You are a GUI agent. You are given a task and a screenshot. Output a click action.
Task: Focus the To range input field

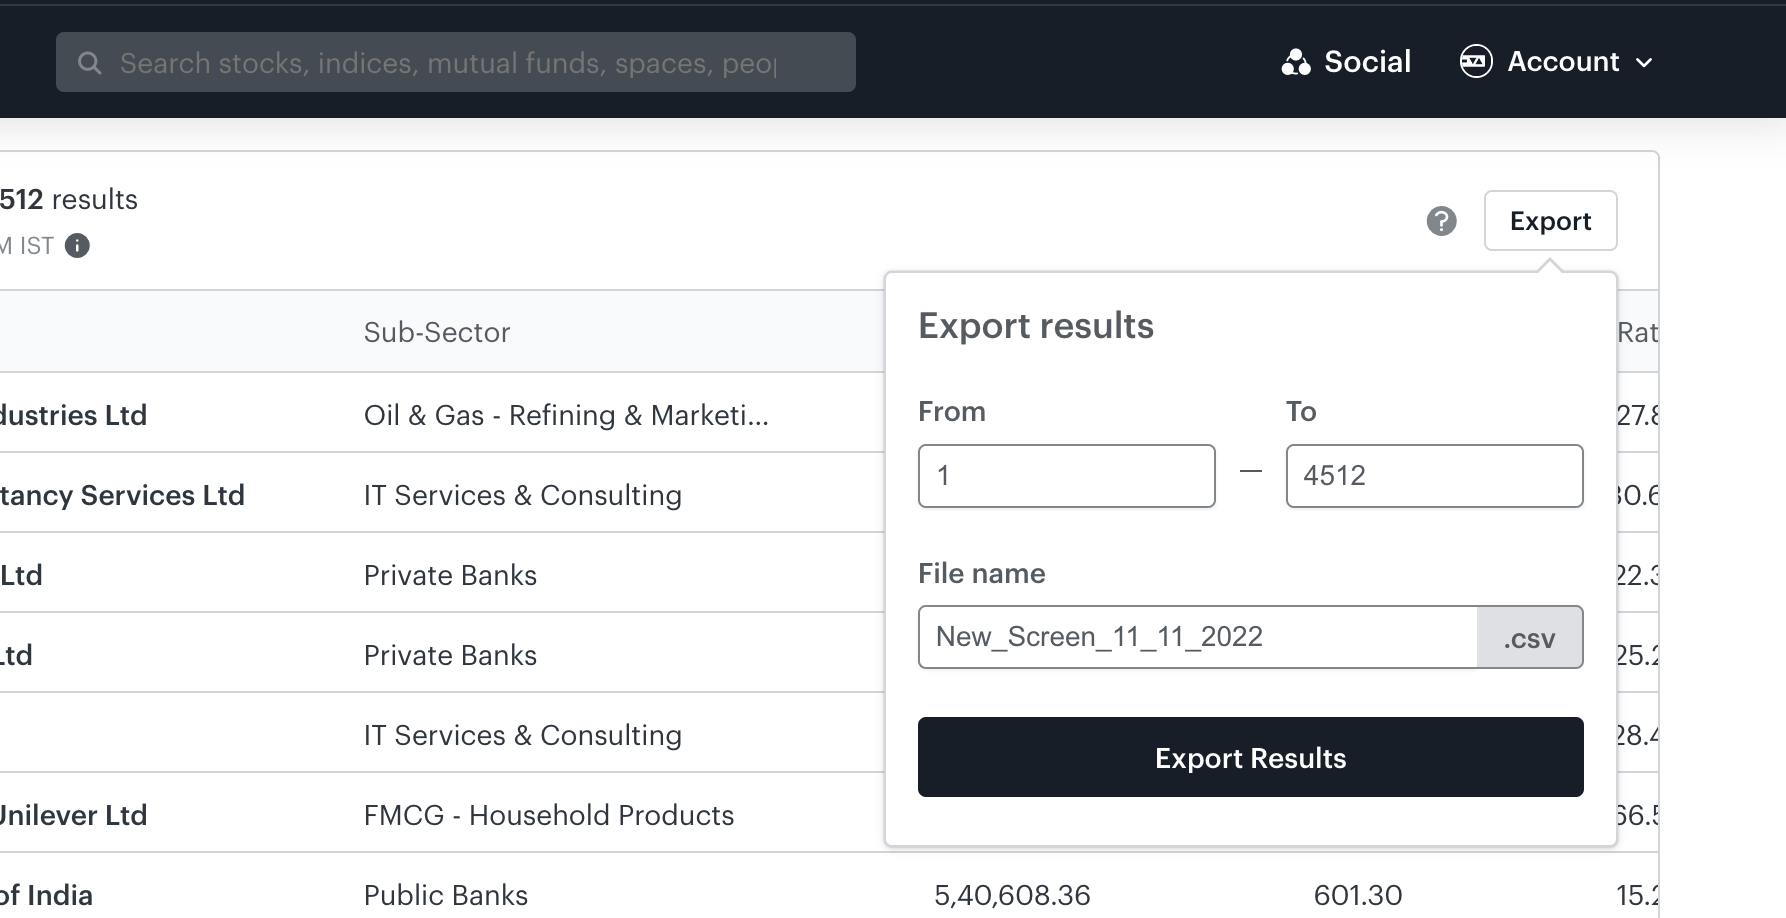[1434, 476]
